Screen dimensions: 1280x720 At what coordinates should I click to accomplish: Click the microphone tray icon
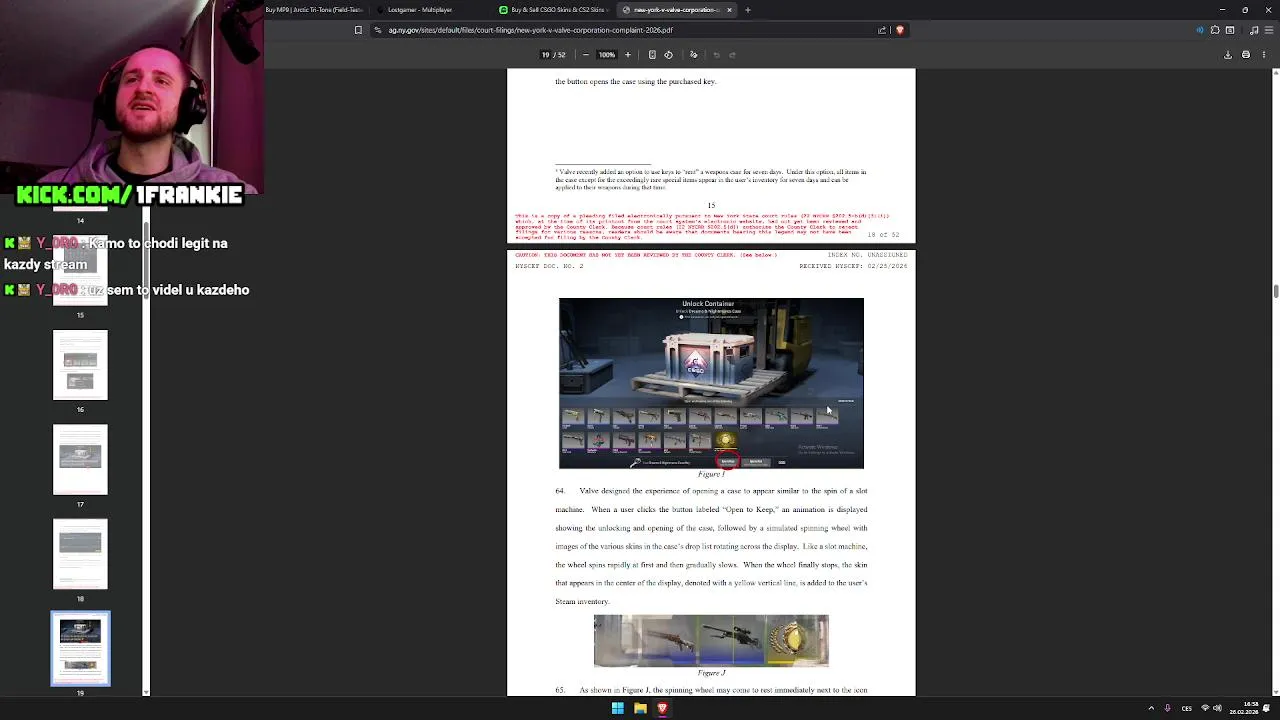tap(1167, 708)
